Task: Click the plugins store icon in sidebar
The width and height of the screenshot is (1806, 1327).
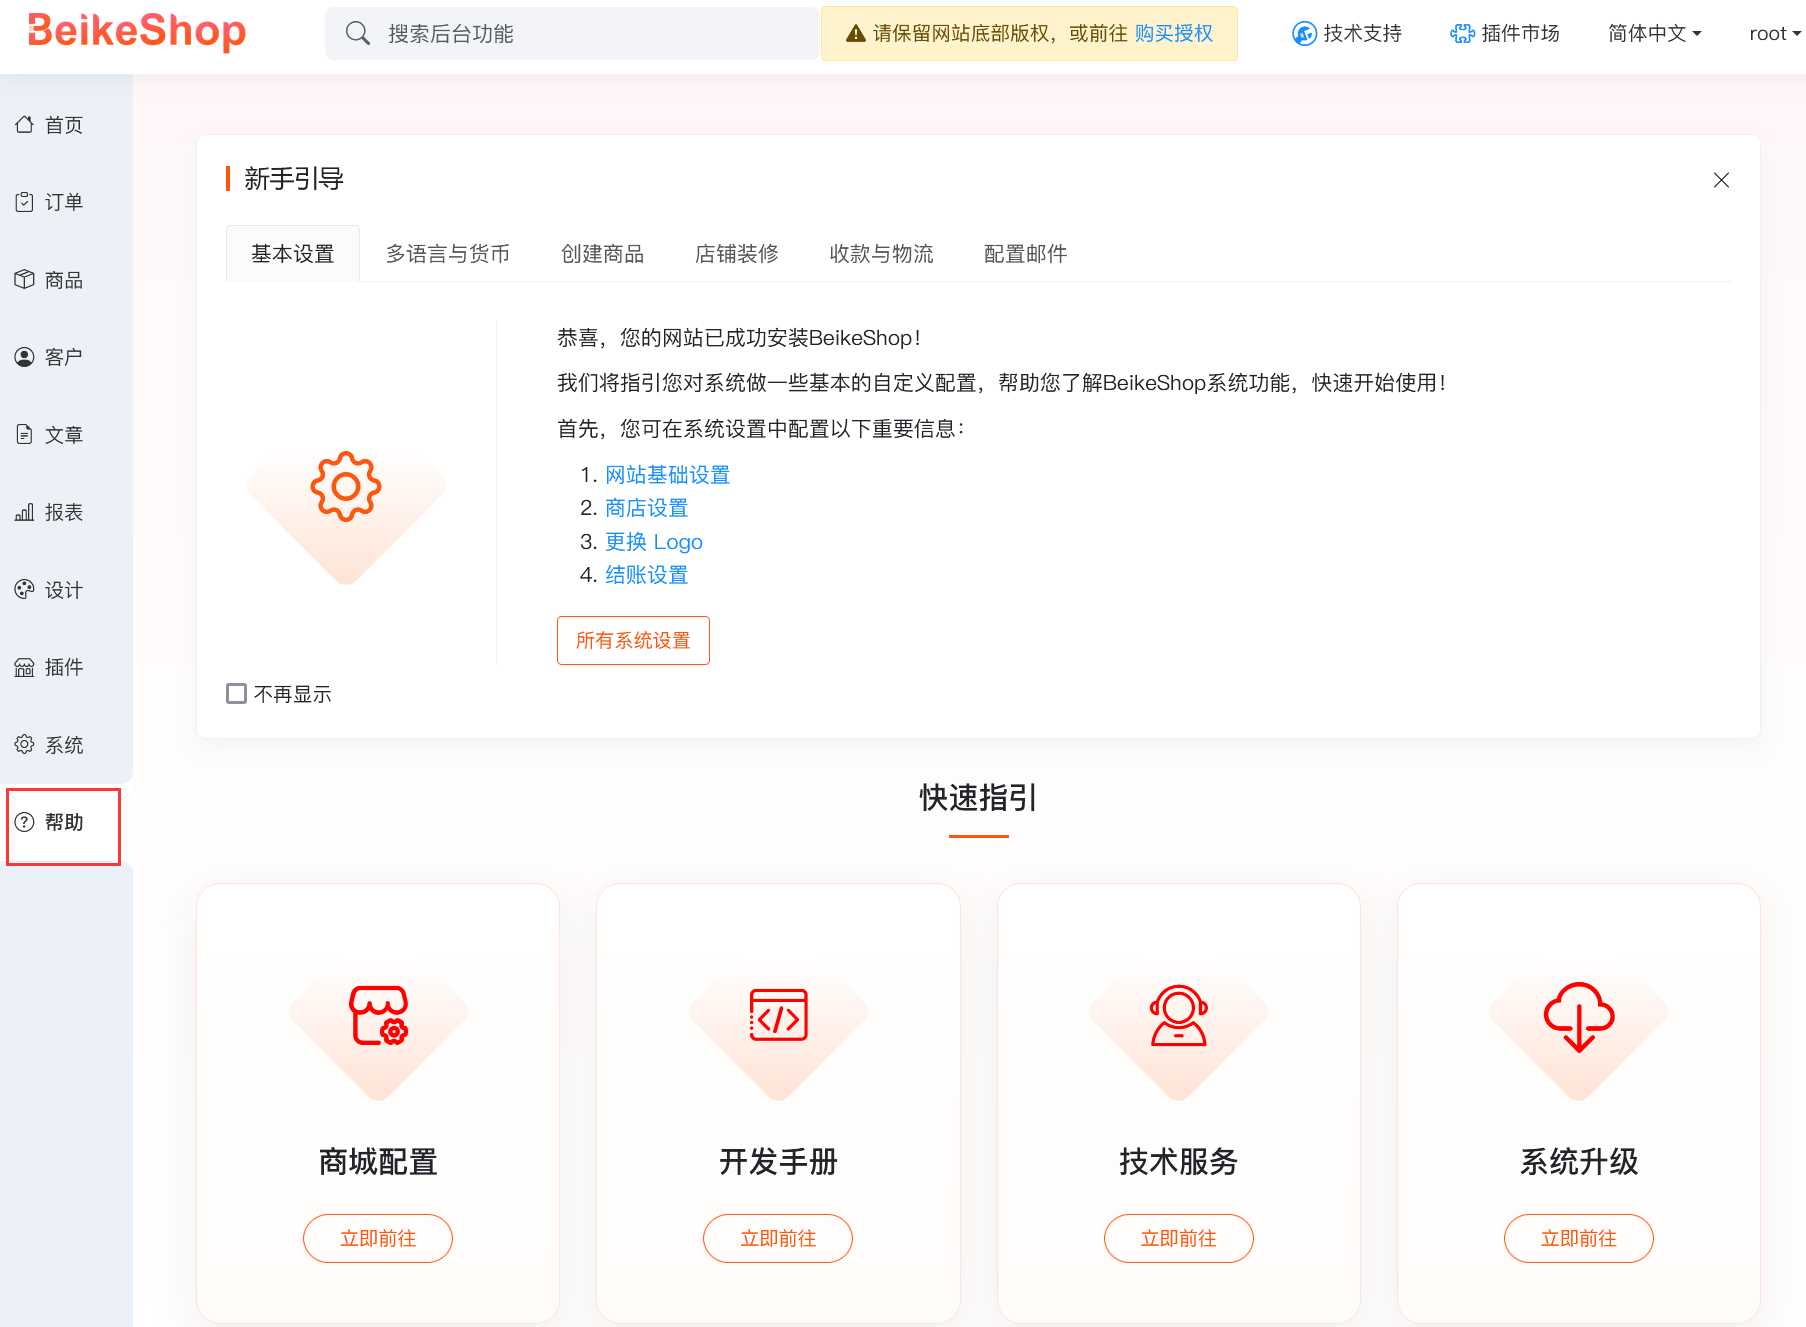Action: point(25,667)
